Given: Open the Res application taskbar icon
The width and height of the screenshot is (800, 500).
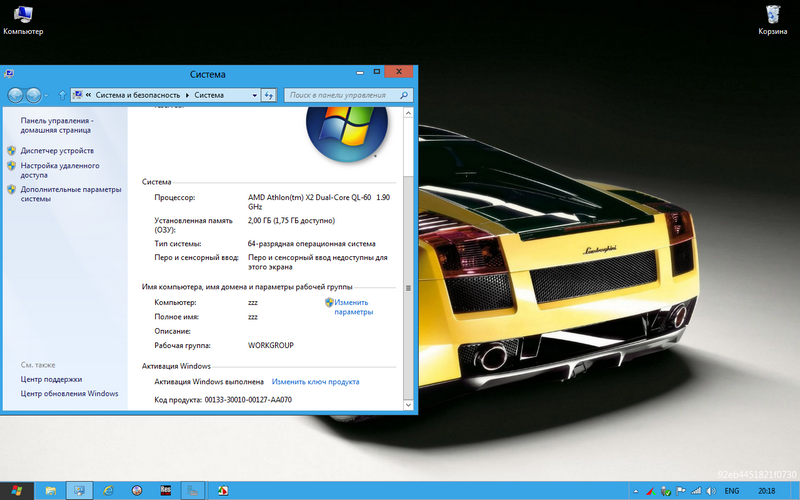Looking at the screenshot, I should click(165, 491).
